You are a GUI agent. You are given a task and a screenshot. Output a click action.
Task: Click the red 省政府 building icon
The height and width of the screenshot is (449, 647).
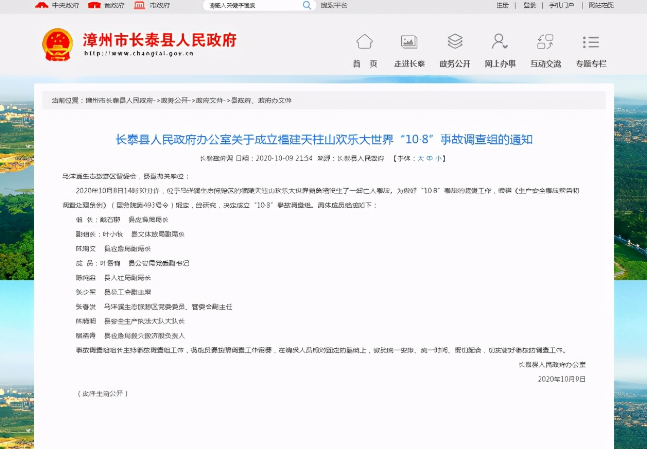[94, 5]
